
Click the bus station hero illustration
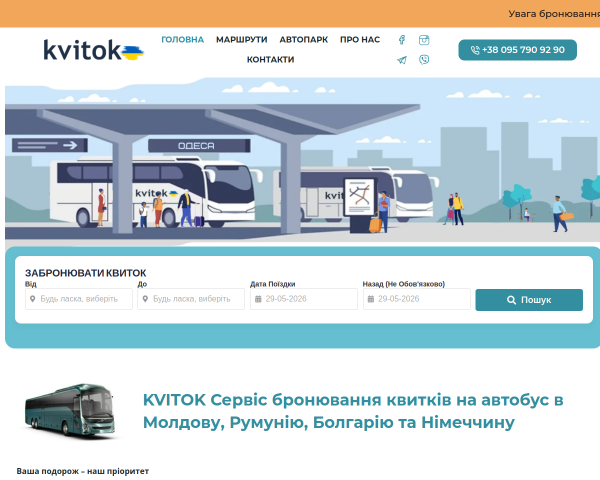pyautogui.click(x=302, y=161)
